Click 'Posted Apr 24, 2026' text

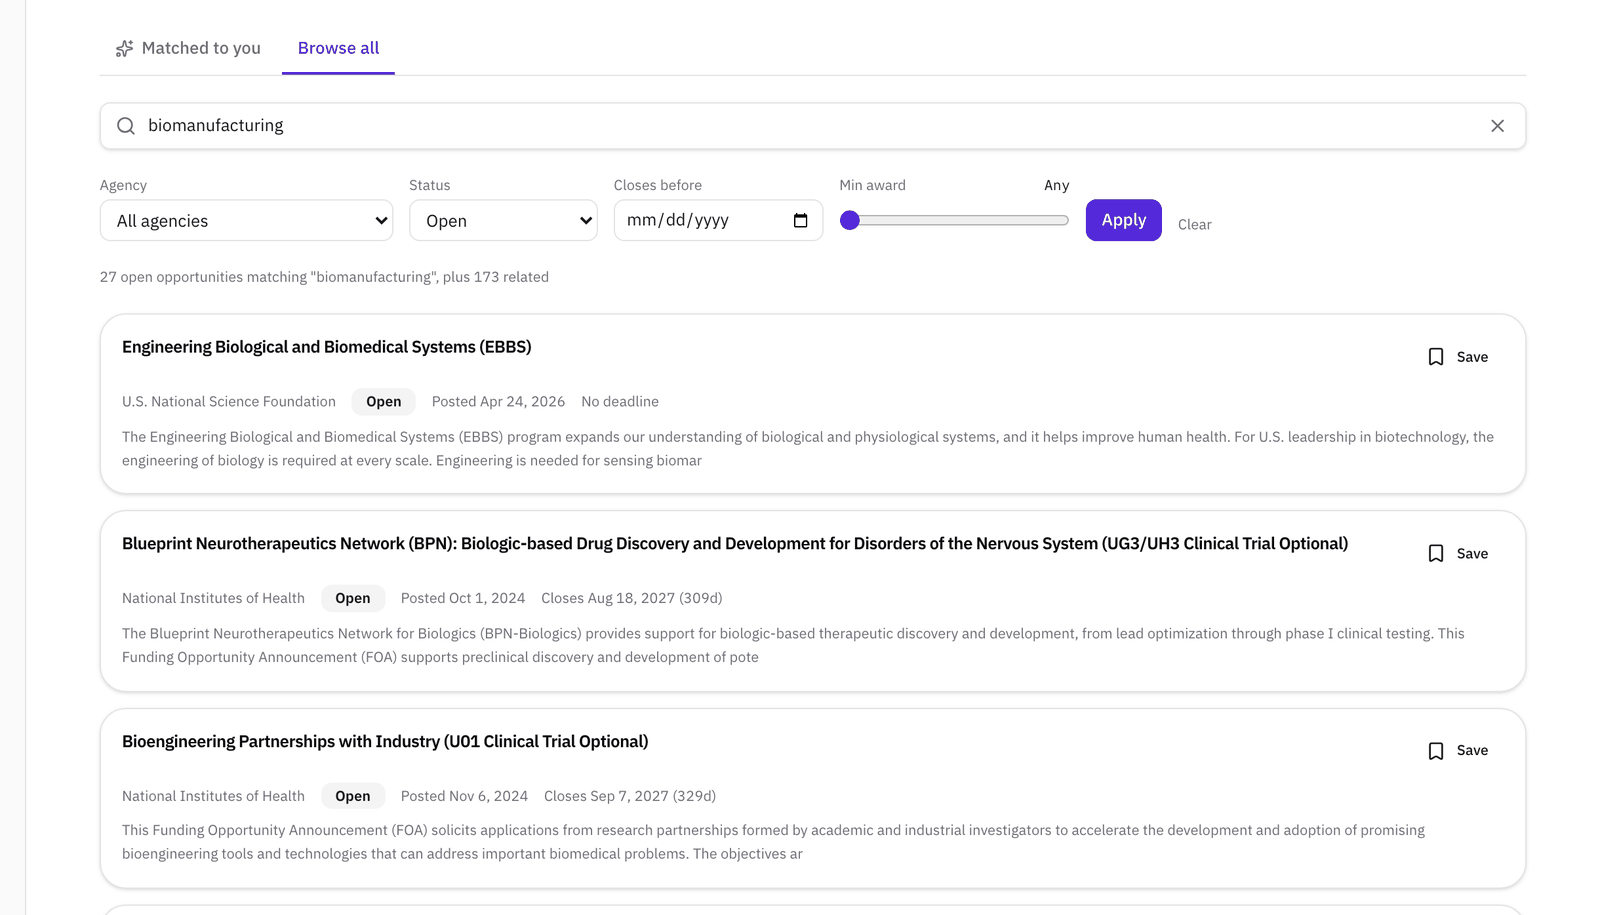498,402
